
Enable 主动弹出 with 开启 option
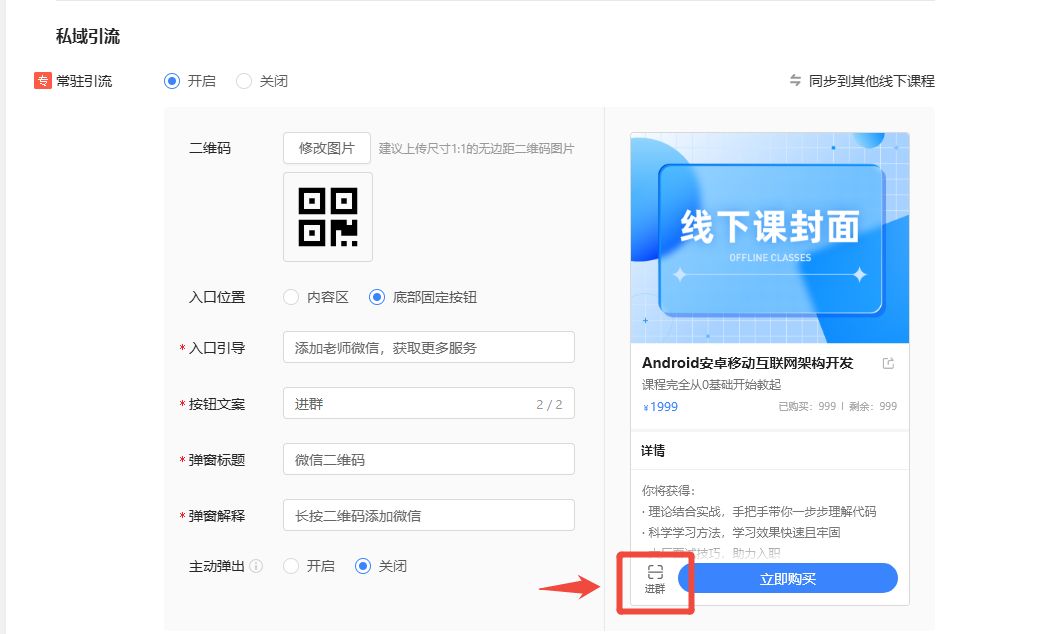pyautogui.click(x=292, y=566)
